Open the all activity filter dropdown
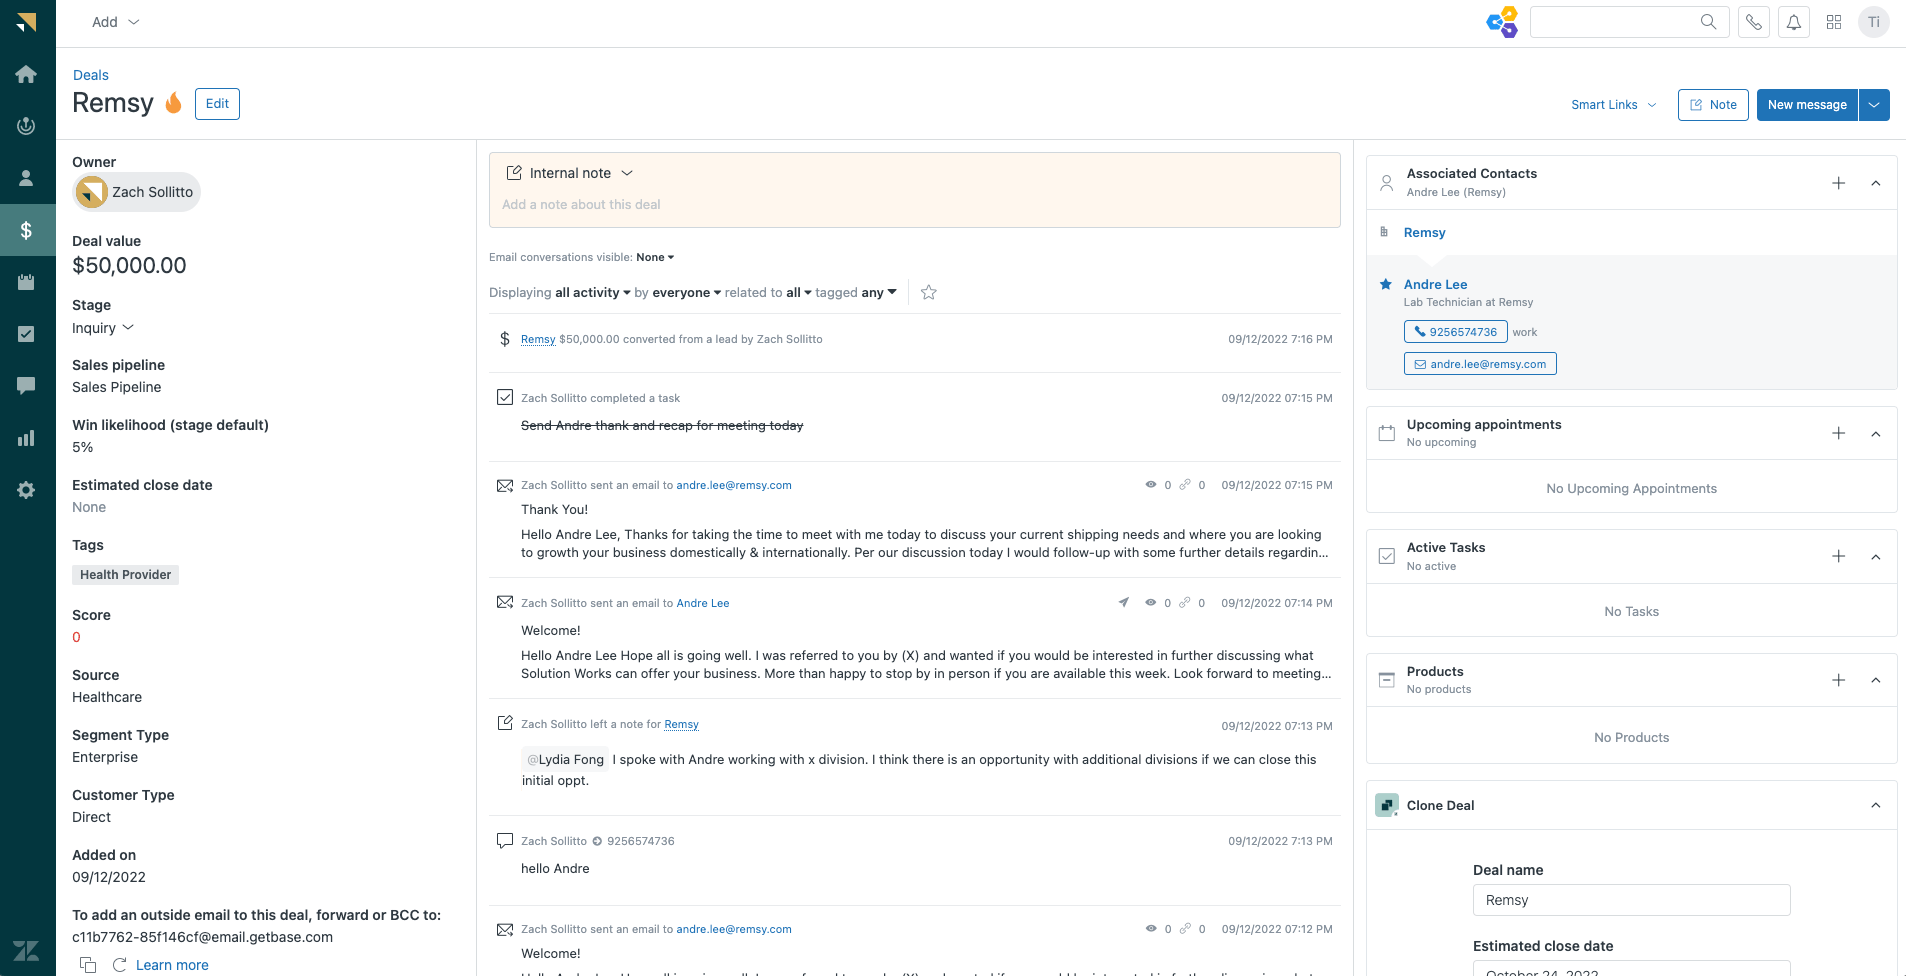Viewport: 1906px width, 976px height. (x=593, y=292)
